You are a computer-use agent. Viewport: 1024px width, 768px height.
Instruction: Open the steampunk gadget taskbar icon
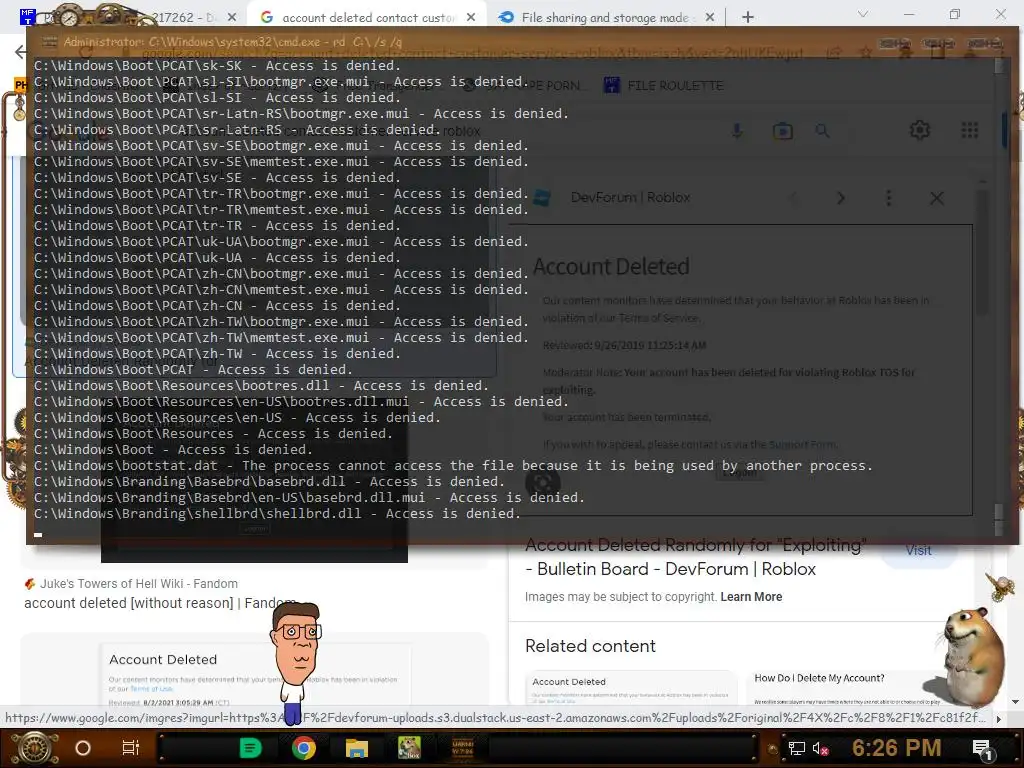click(x=462, y=748)
